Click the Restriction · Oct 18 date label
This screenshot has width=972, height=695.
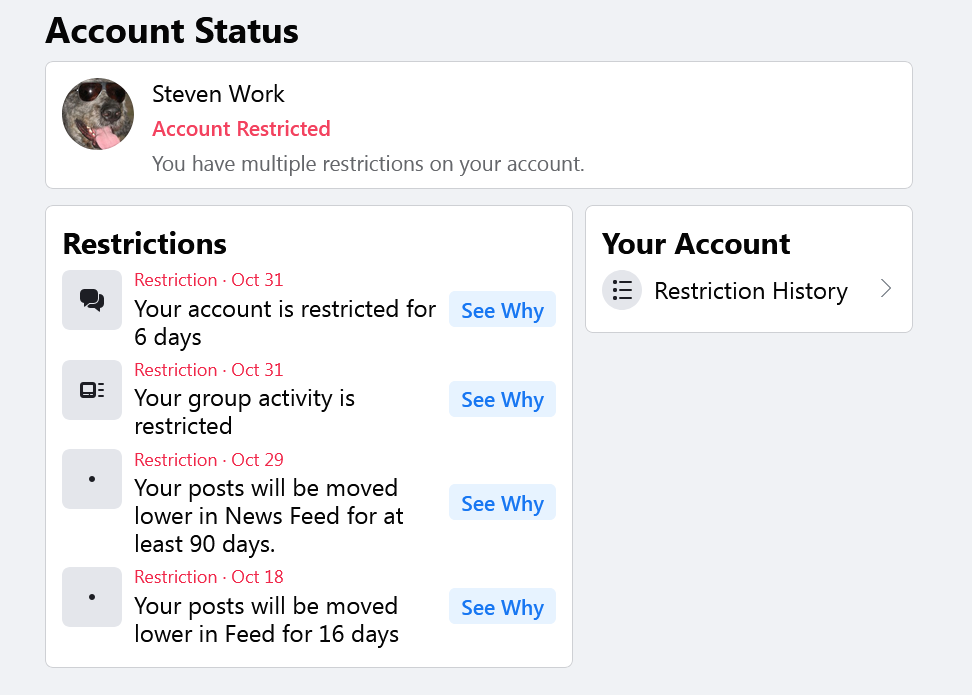209,577
